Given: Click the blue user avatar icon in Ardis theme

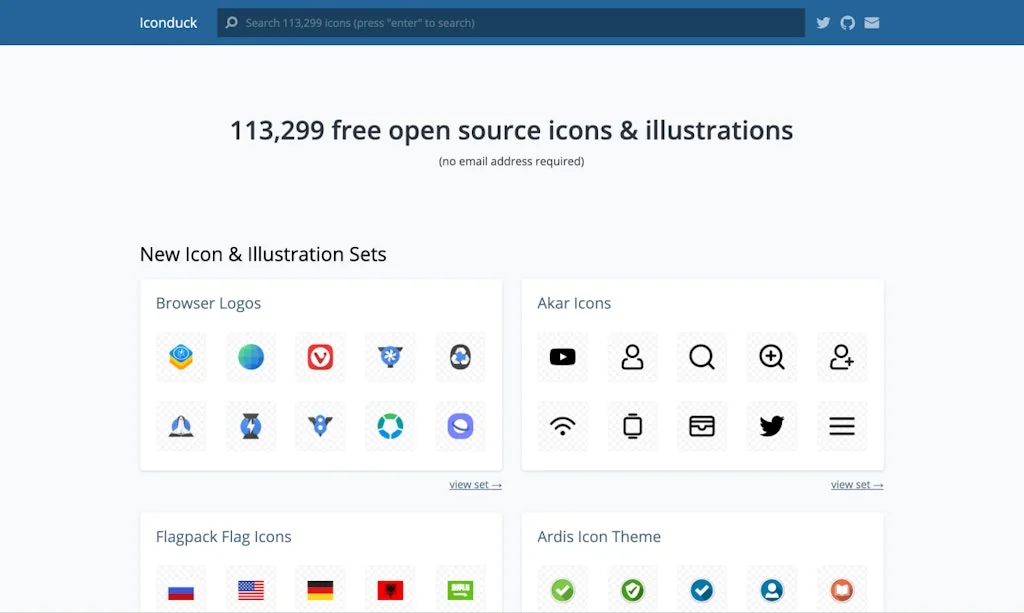Looking at the screenshot, I should tap(771, 589).
